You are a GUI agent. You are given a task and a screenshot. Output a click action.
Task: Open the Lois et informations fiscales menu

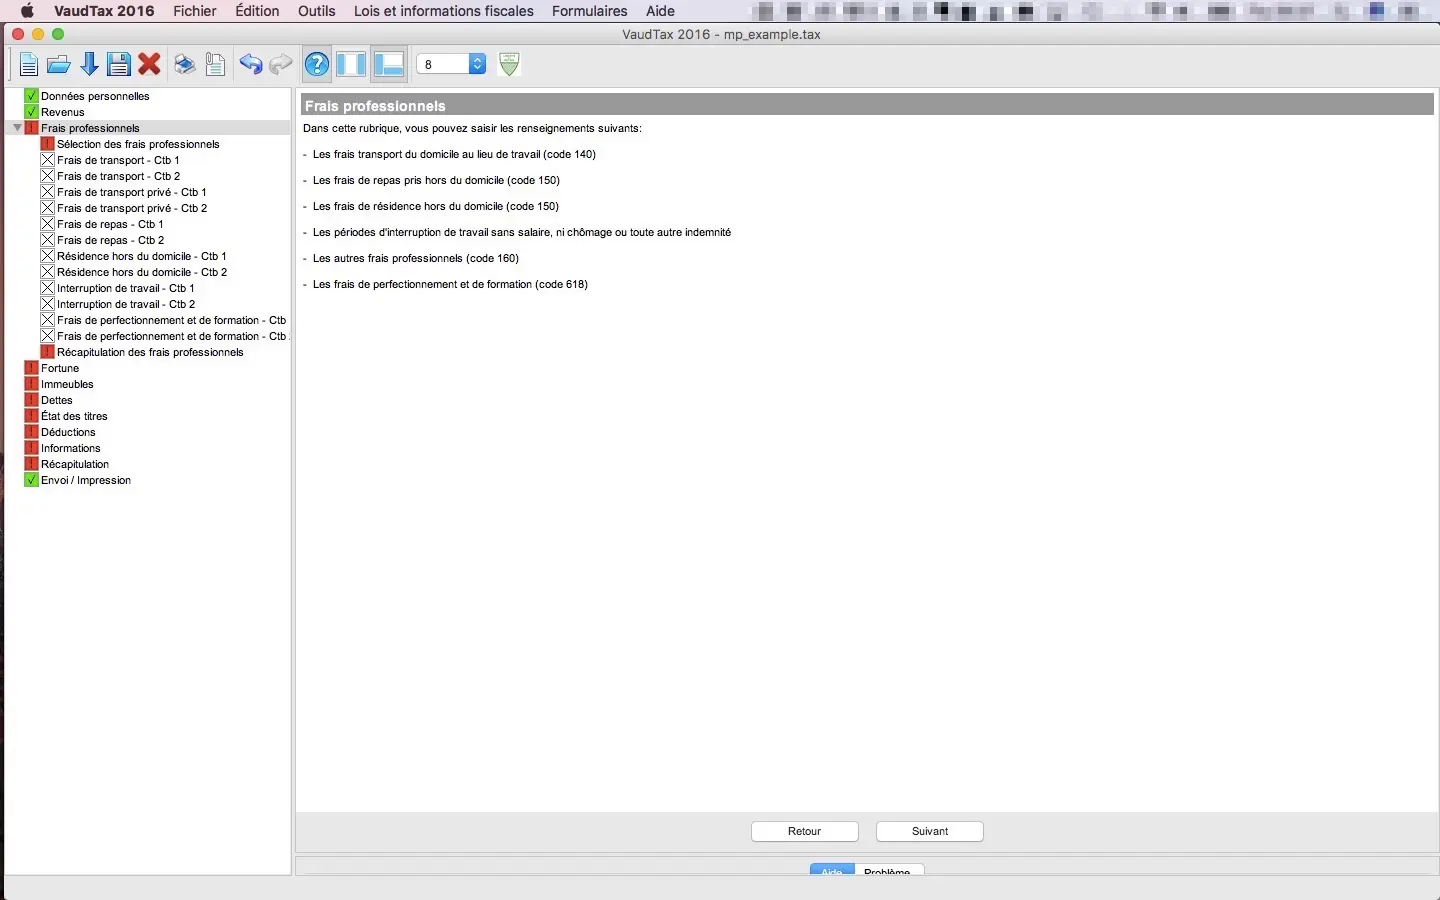pyautogui.click(x=444, y=11)
